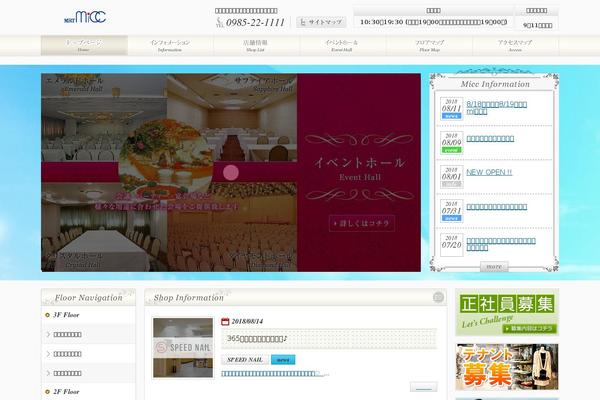Open the 08/11 news link
The height and width of the screenshot is (400, 600).
(x=496, y=108)
